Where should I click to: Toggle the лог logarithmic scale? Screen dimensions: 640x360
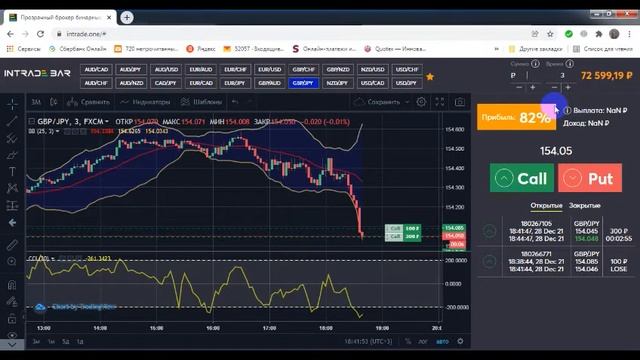(x=422, y=342)
